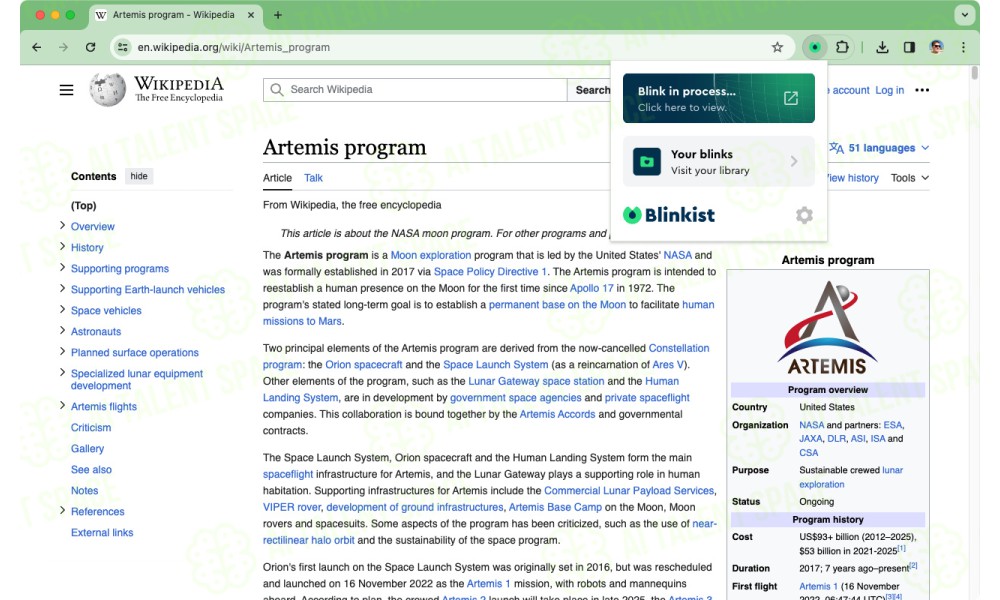The height and width of the screenshot is (600, 1000).
Task: Open the Tools dropdown menu
Action: (x=909, y=178)
